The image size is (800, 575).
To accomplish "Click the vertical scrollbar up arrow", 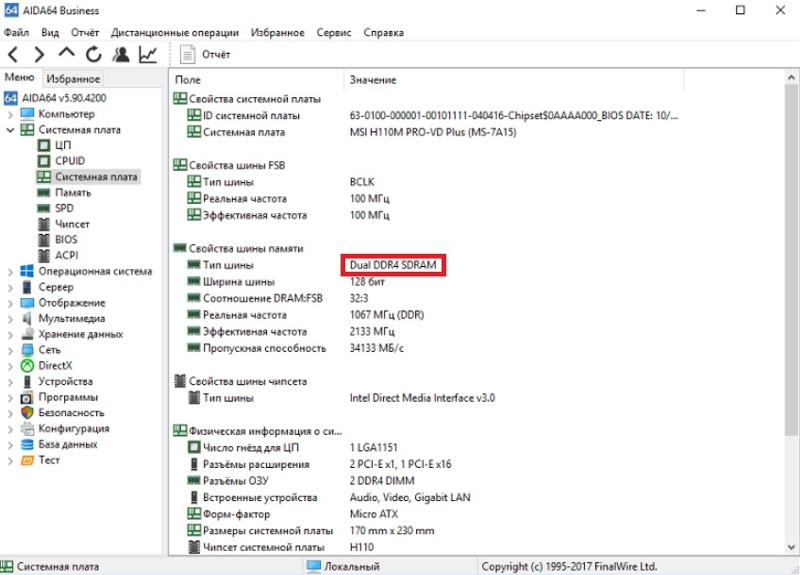I will pos(791,78).
